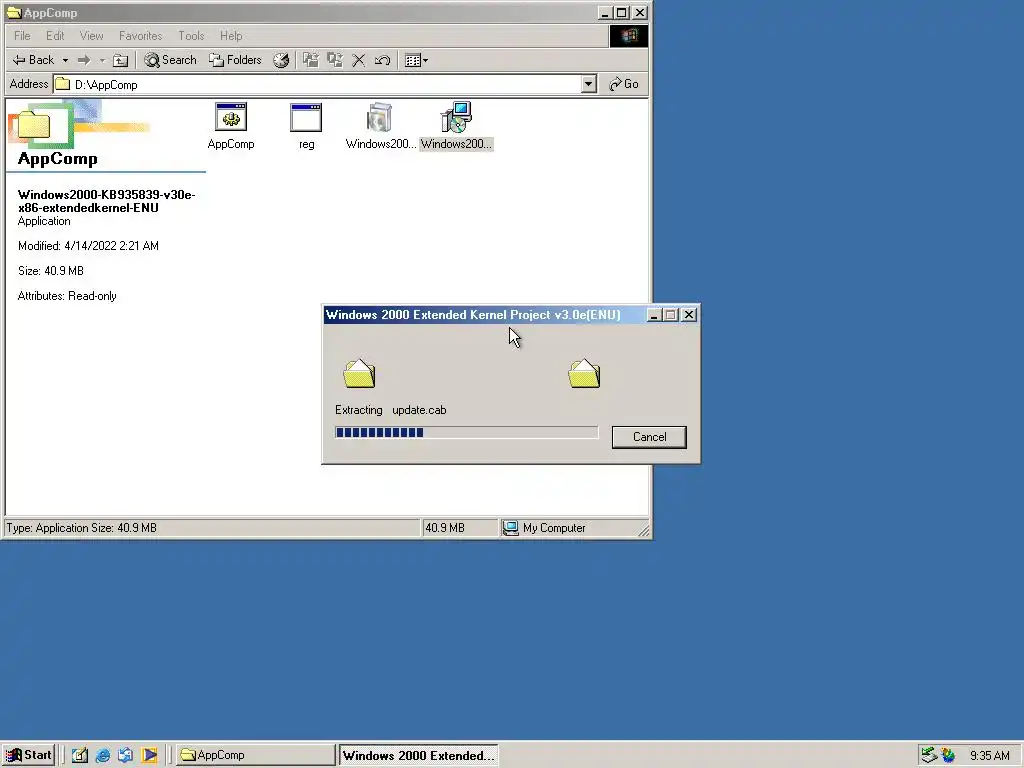1024x768 pixels.
Task: Open the Edit menu
Action: tap(55, 36)
